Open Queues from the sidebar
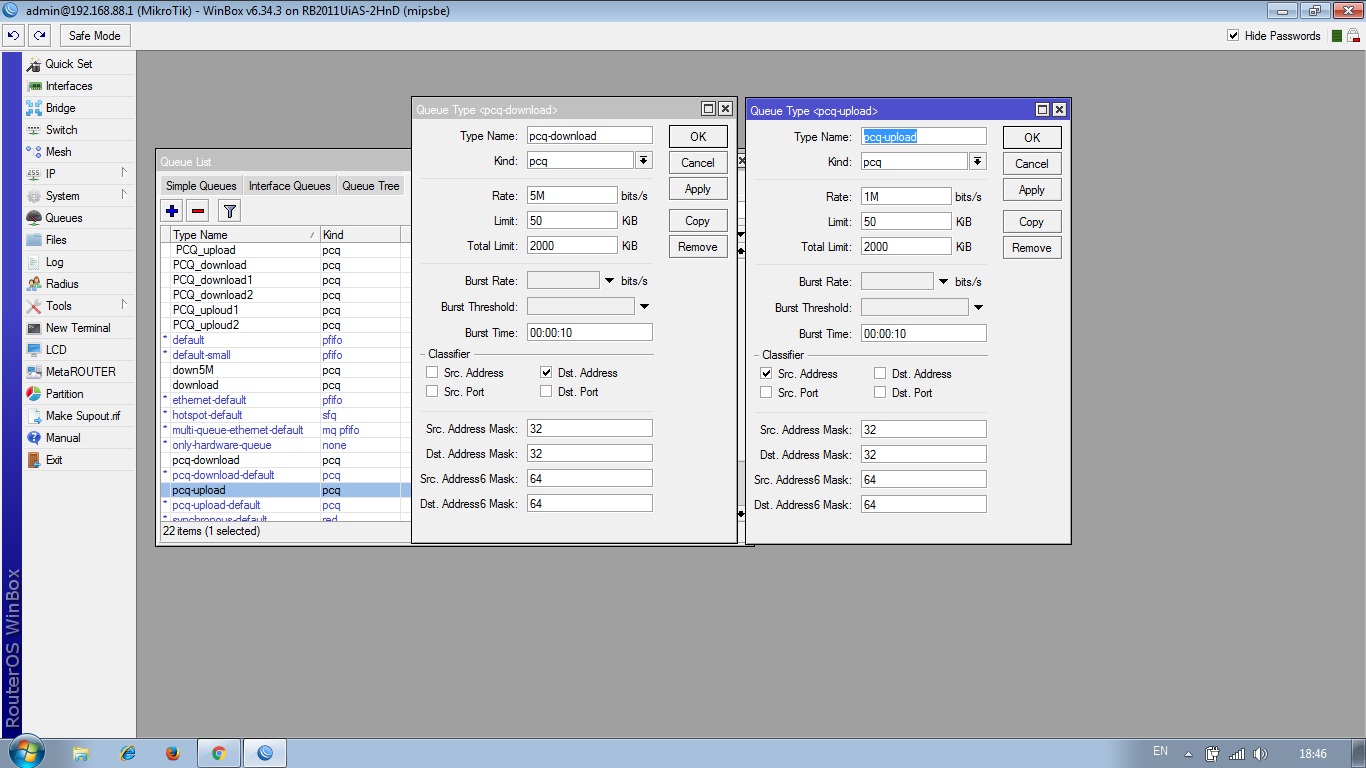Screen dimensions: 1366x768 64,218
